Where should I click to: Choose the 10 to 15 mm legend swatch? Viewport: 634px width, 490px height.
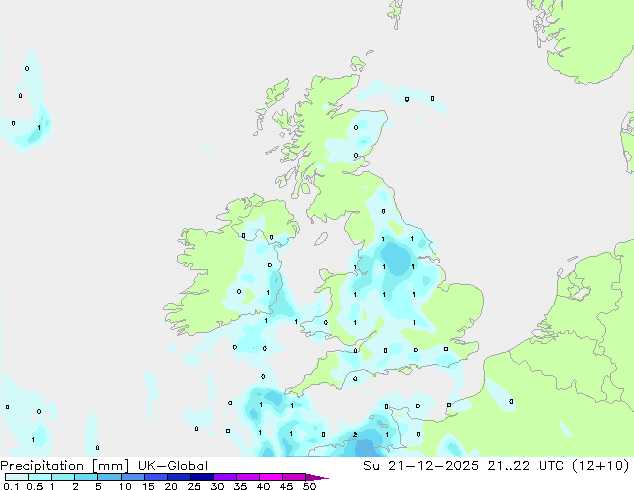coord(132,477)
